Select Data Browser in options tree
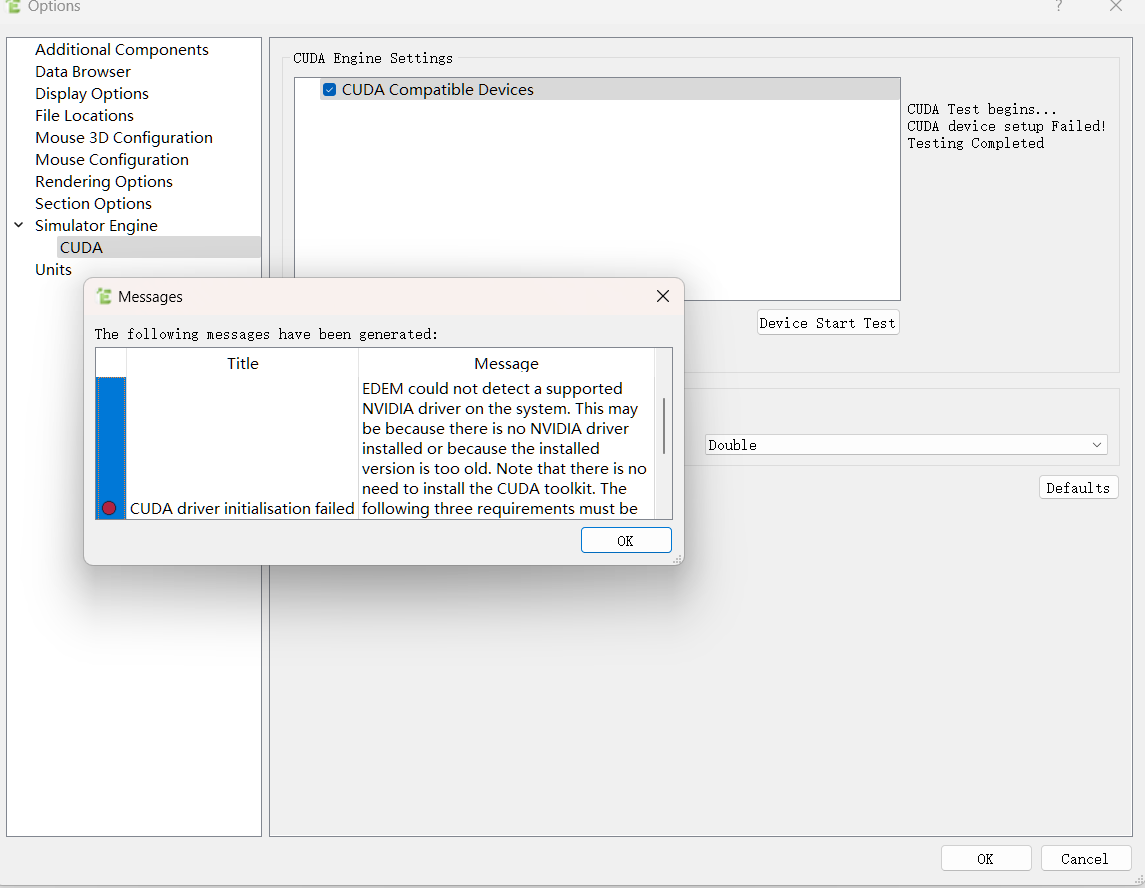Viewport: 1145px width, 888px height. pyautogui.click(x=83, y=72)
